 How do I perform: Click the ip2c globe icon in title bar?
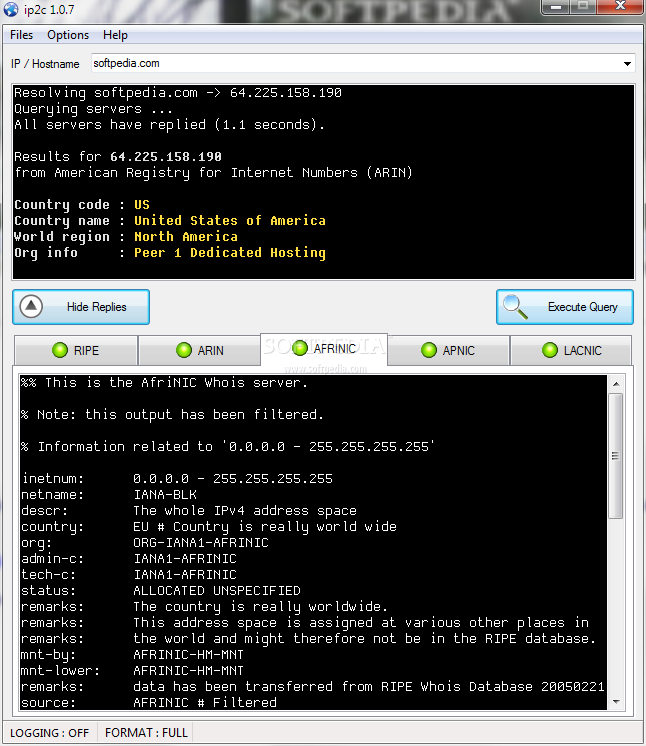10,9
